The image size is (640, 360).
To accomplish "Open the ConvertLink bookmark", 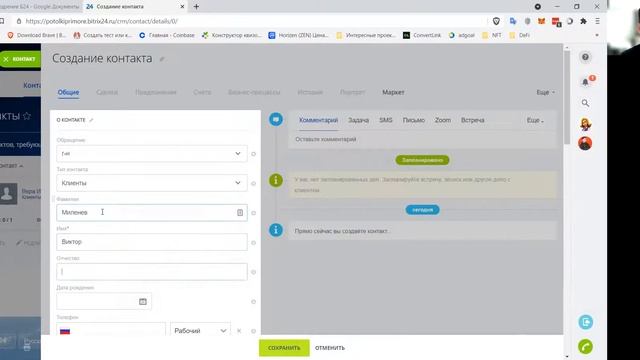I will (422, 36).
